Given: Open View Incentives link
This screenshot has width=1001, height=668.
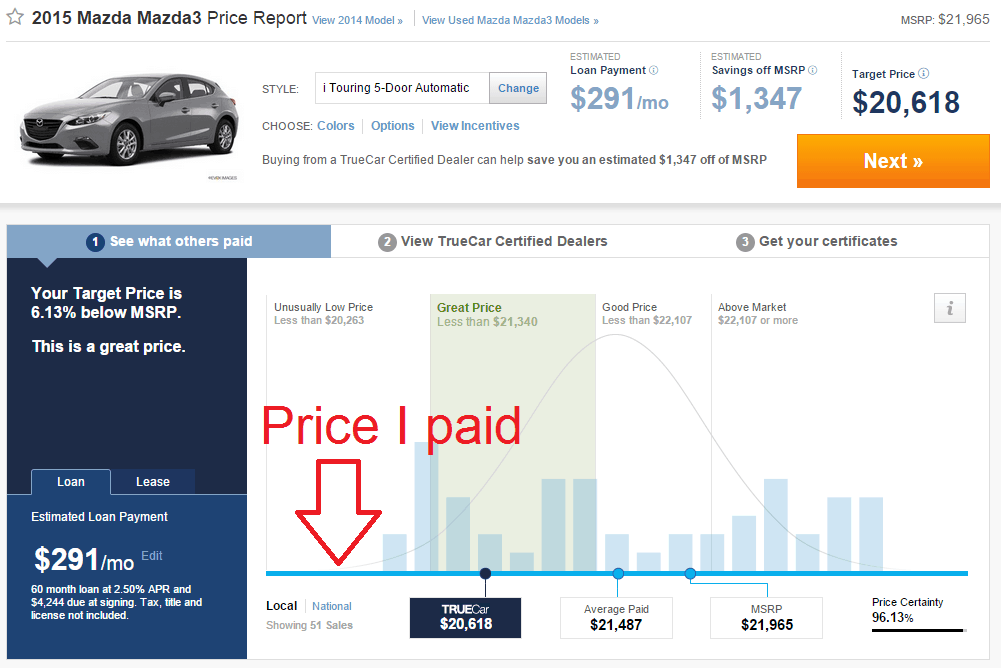Looking at the screenshot, I should coord(475,126).
